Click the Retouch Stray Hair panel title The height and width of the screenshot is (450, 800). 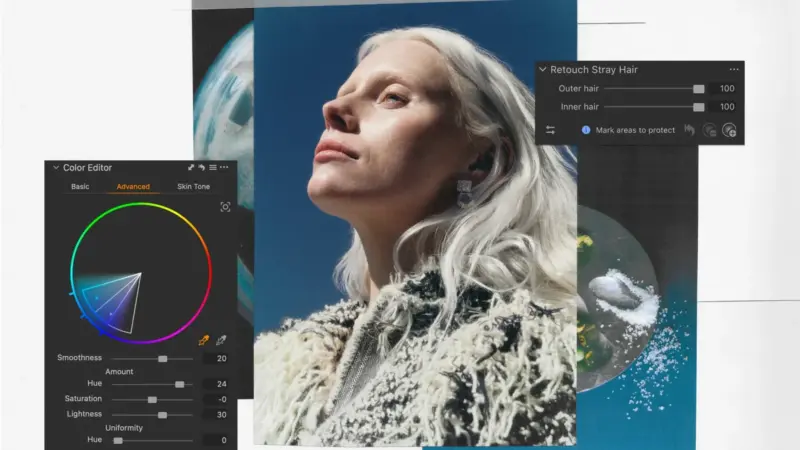pyautogui.click(x=594, y=69)
